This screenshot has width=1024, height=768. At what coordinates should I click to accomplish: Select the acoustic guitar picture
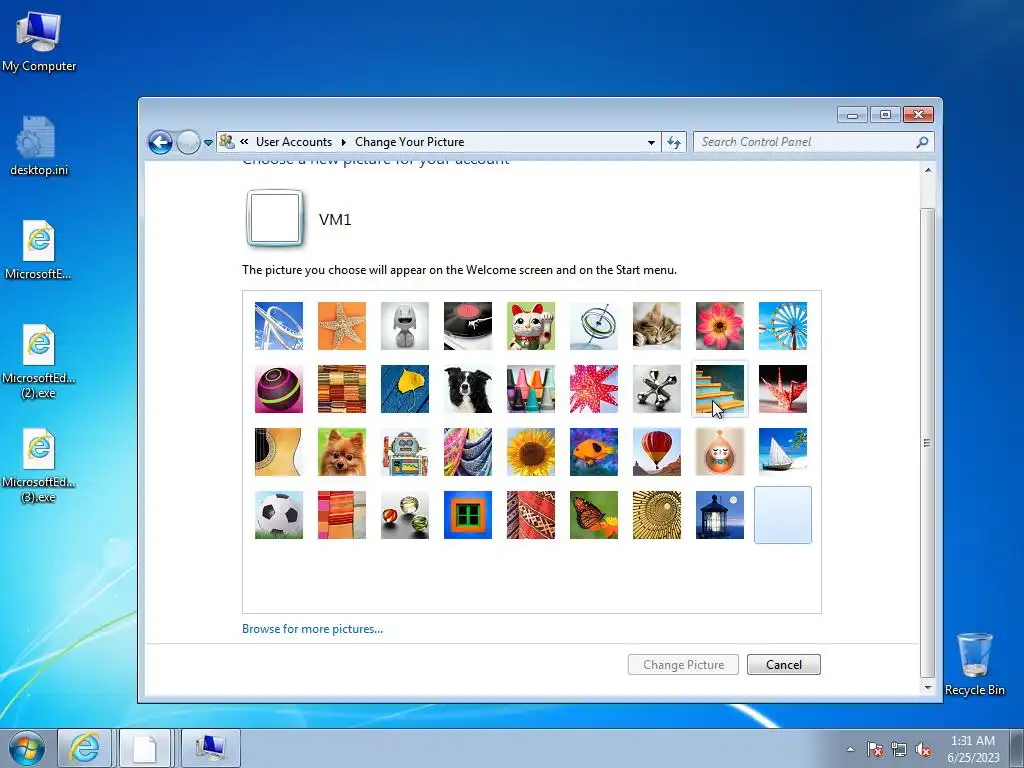tap(279, 452)
